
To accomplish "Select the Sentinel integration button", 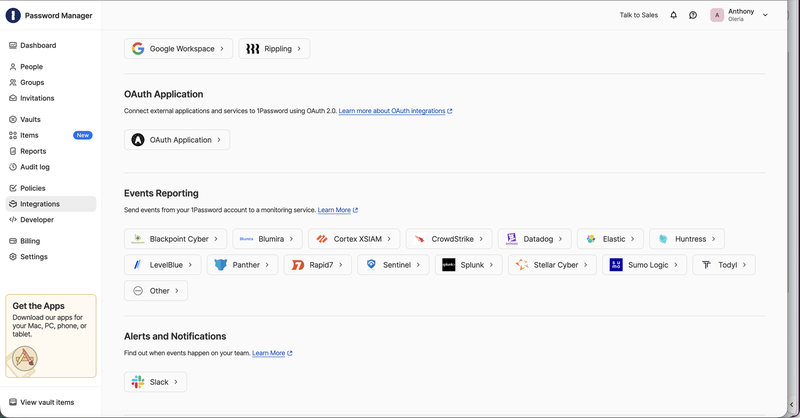I will (x=393, y=265).
